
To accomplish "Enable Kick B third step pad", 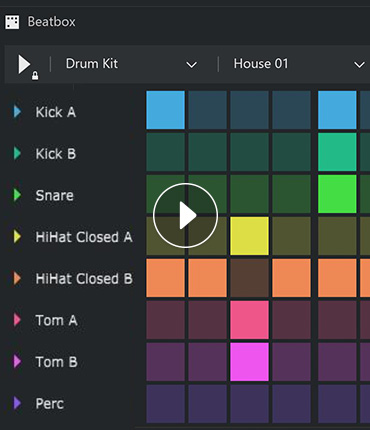I will tap(249, 152).
